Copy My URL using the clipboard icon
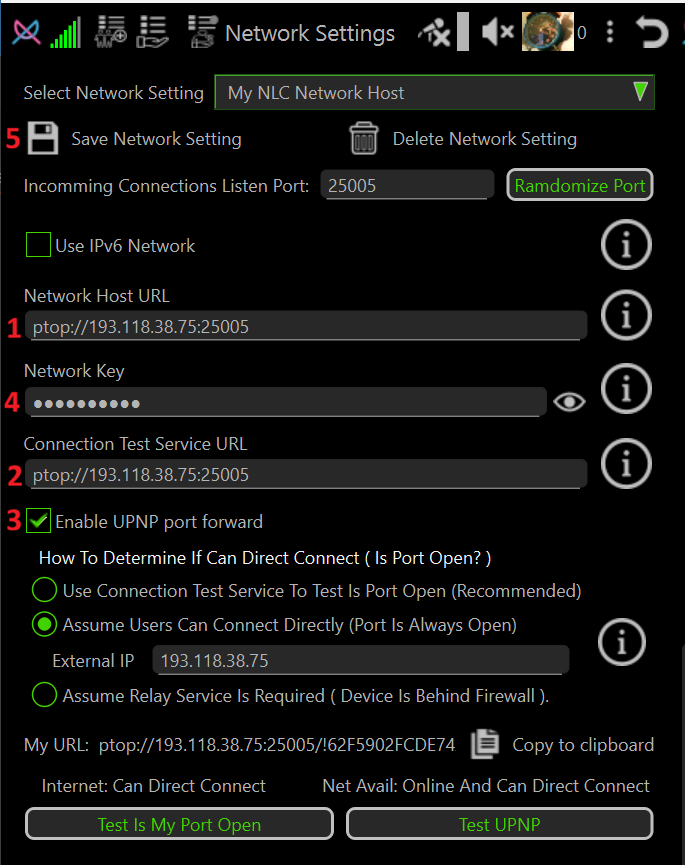The height and width of the screenshot is (865, 685). (x=485, y=745)
